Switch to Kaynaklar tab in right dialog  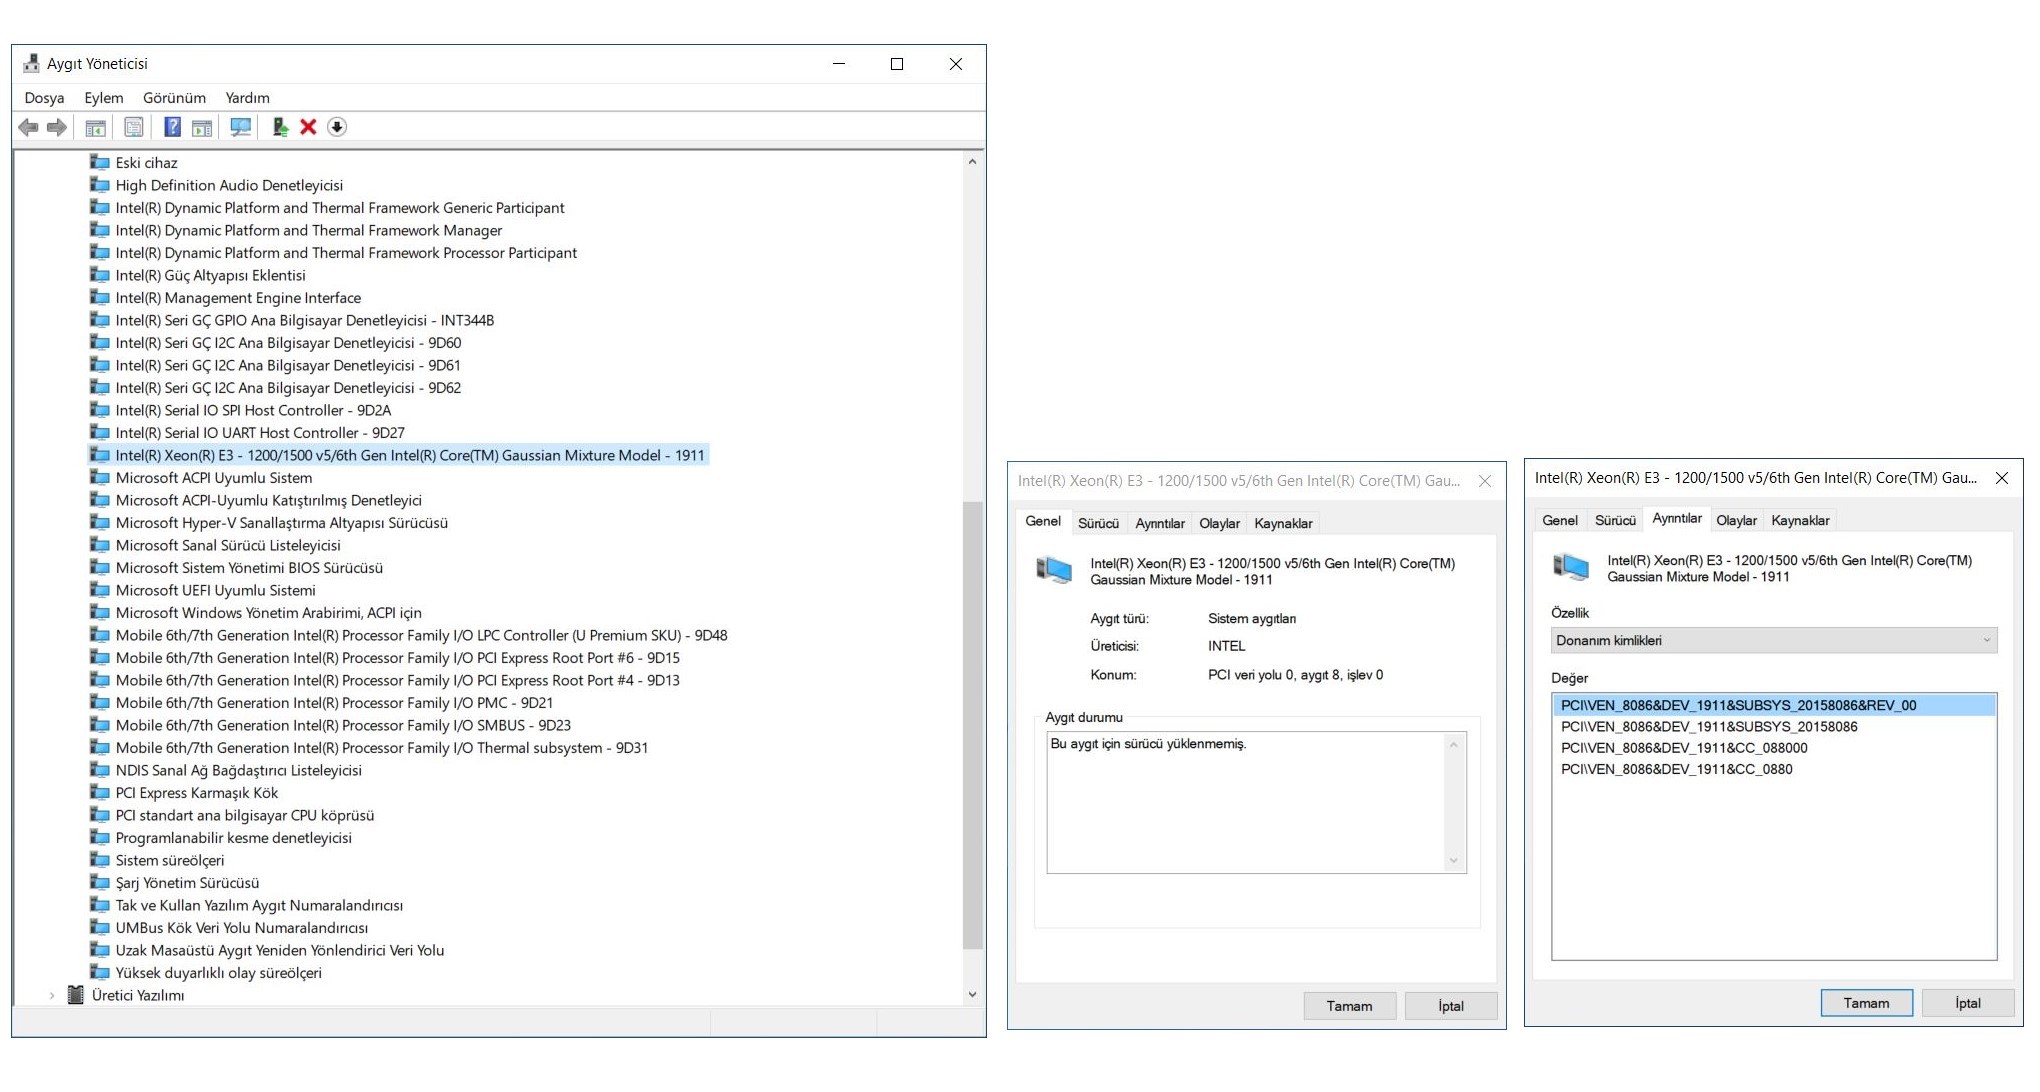coord(1800,520)
